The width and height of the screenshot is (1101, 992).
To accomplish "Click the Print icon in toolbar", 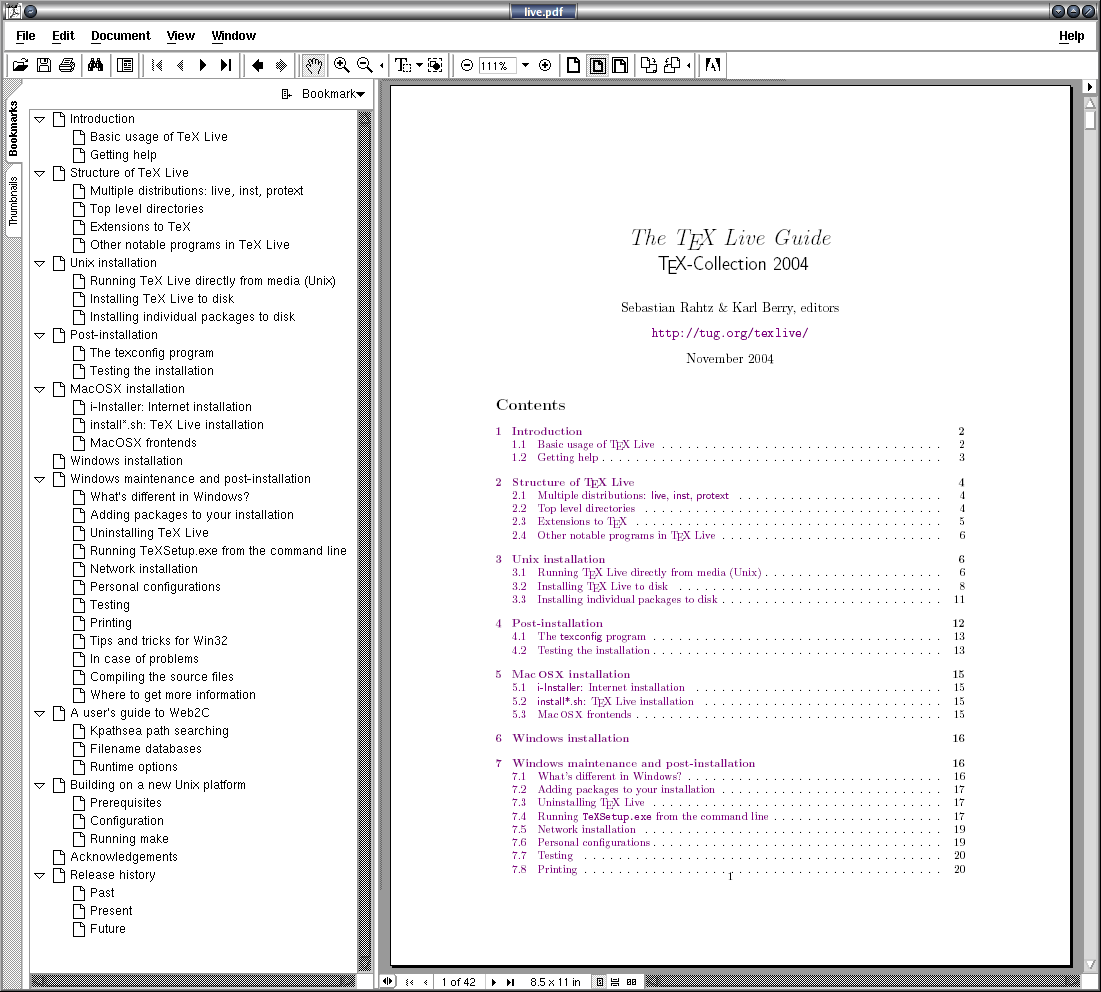I will coord(67,66).
